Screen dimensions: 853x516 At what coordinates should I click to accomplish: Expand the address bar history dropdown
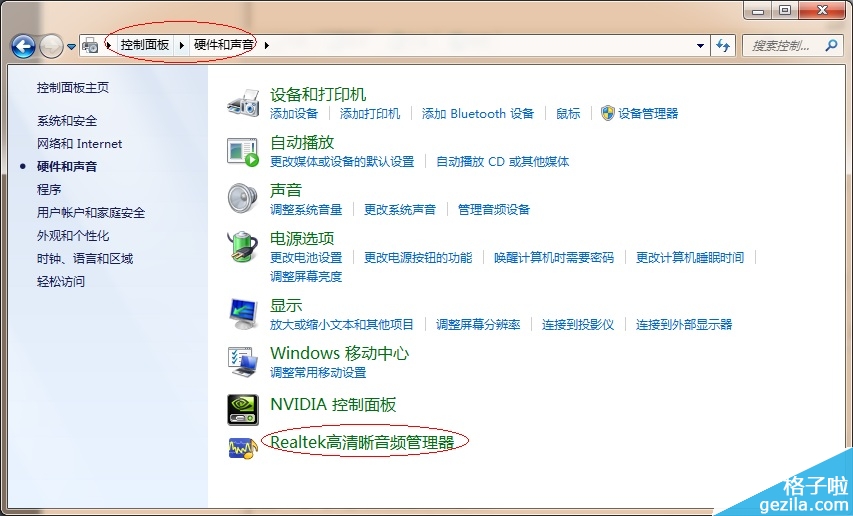[700, 45]
